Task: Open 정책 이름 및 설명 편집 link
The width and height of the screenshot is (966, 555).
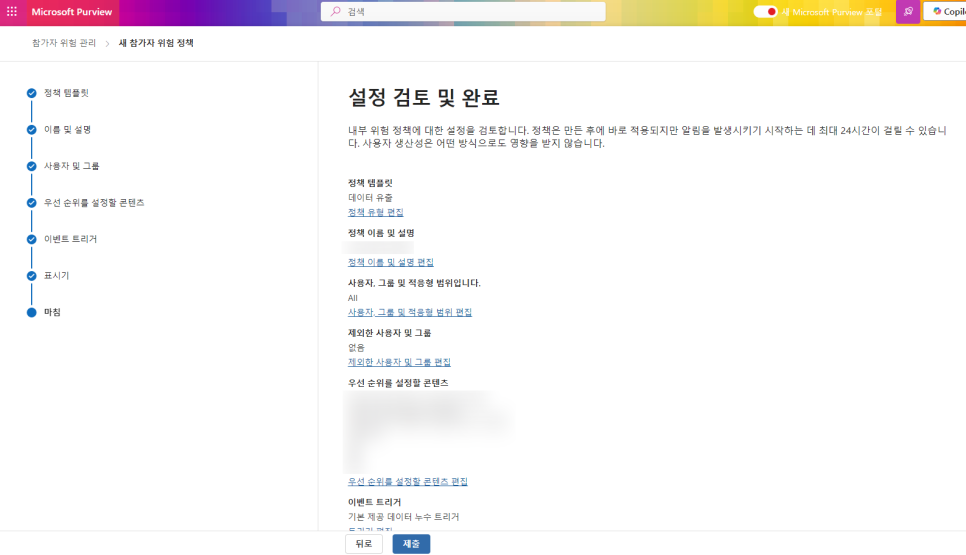Action: [x=391, y=262]
